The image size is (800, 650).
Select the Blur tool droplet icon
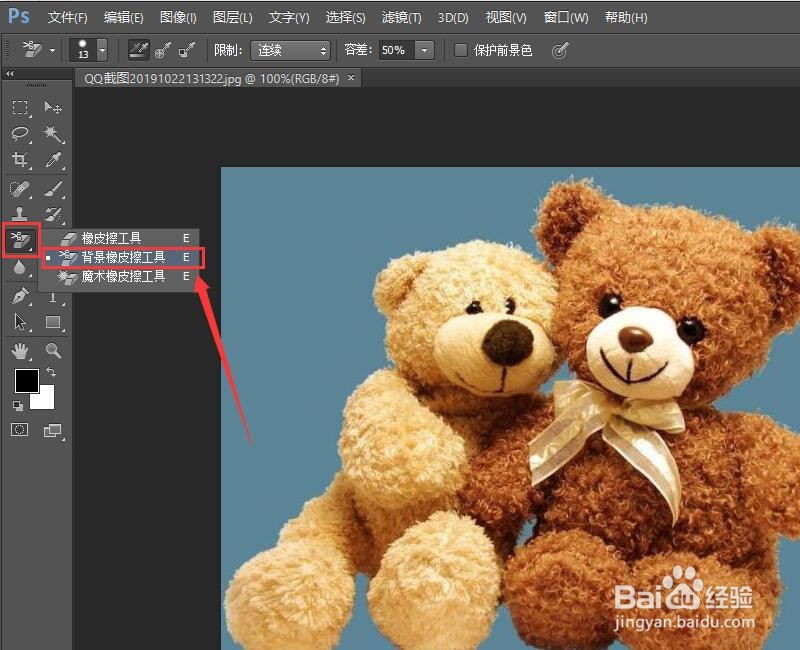[x=19, y=267]
